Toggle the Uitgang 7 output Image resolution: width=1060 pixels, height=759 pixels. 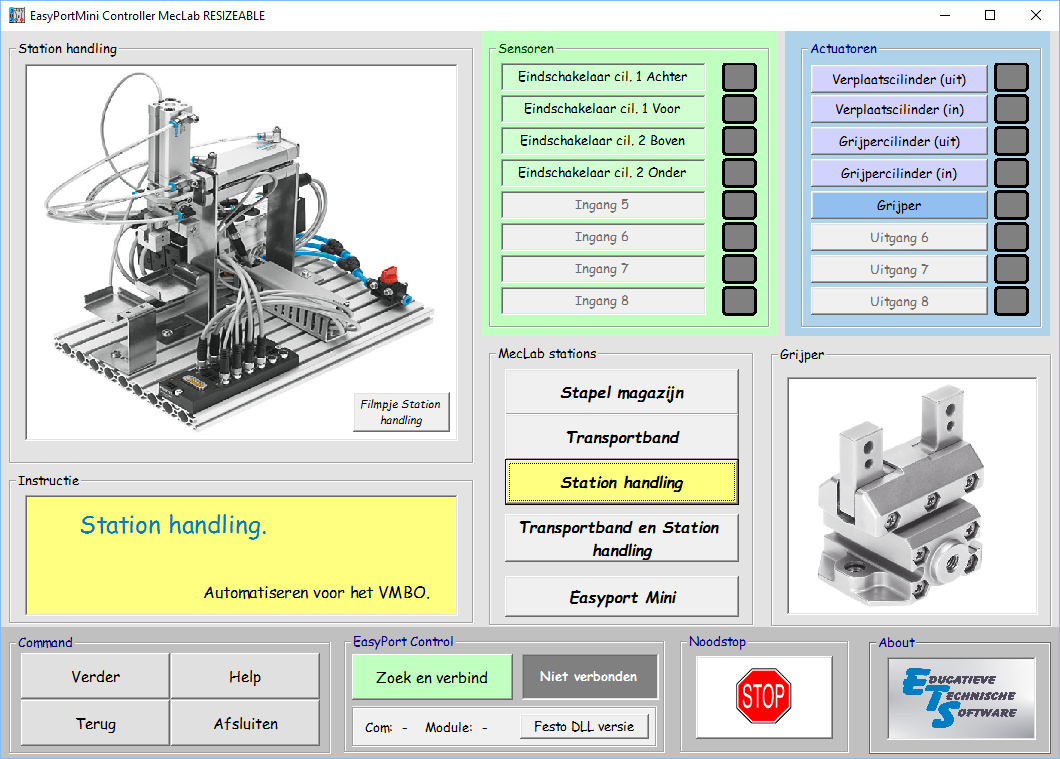pos(898,269)
